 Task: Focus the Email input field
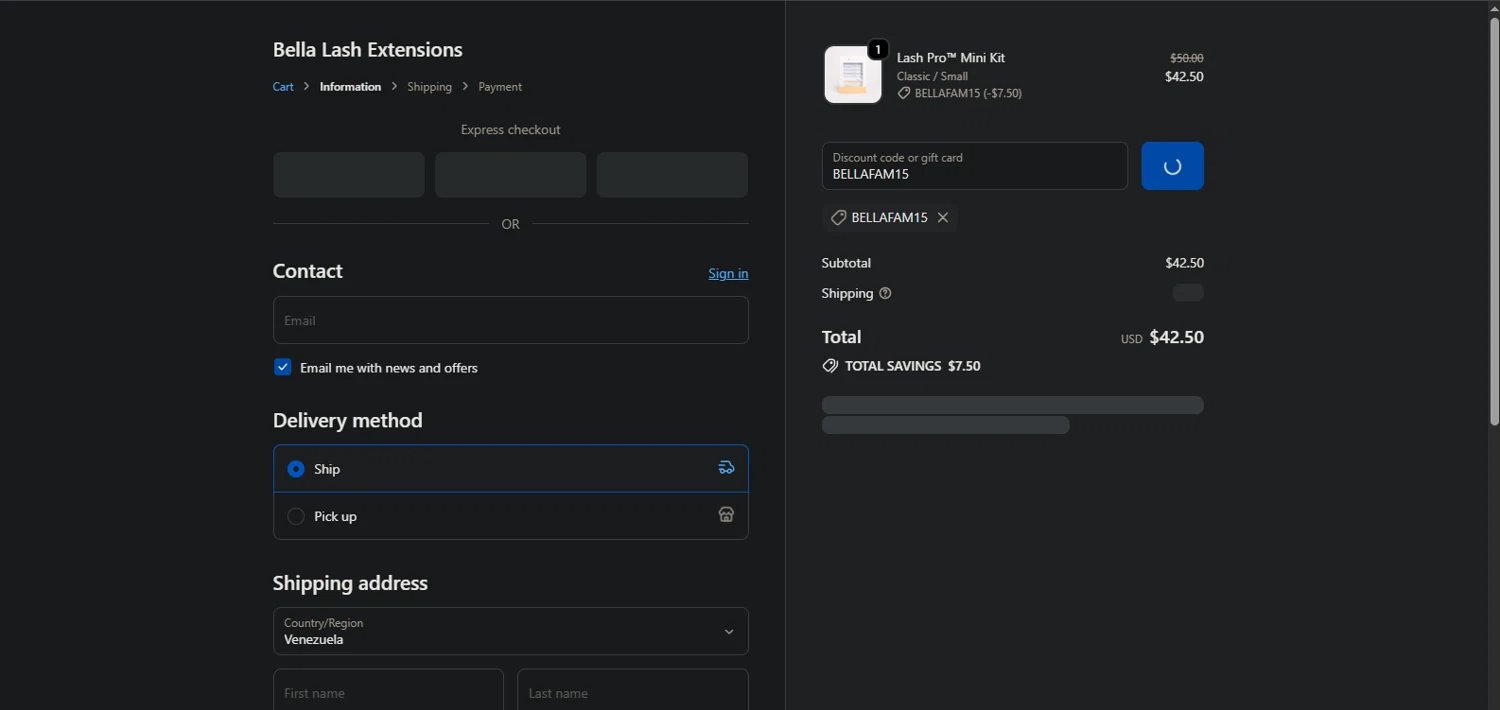pyautogui.click(x=511, y=320)
